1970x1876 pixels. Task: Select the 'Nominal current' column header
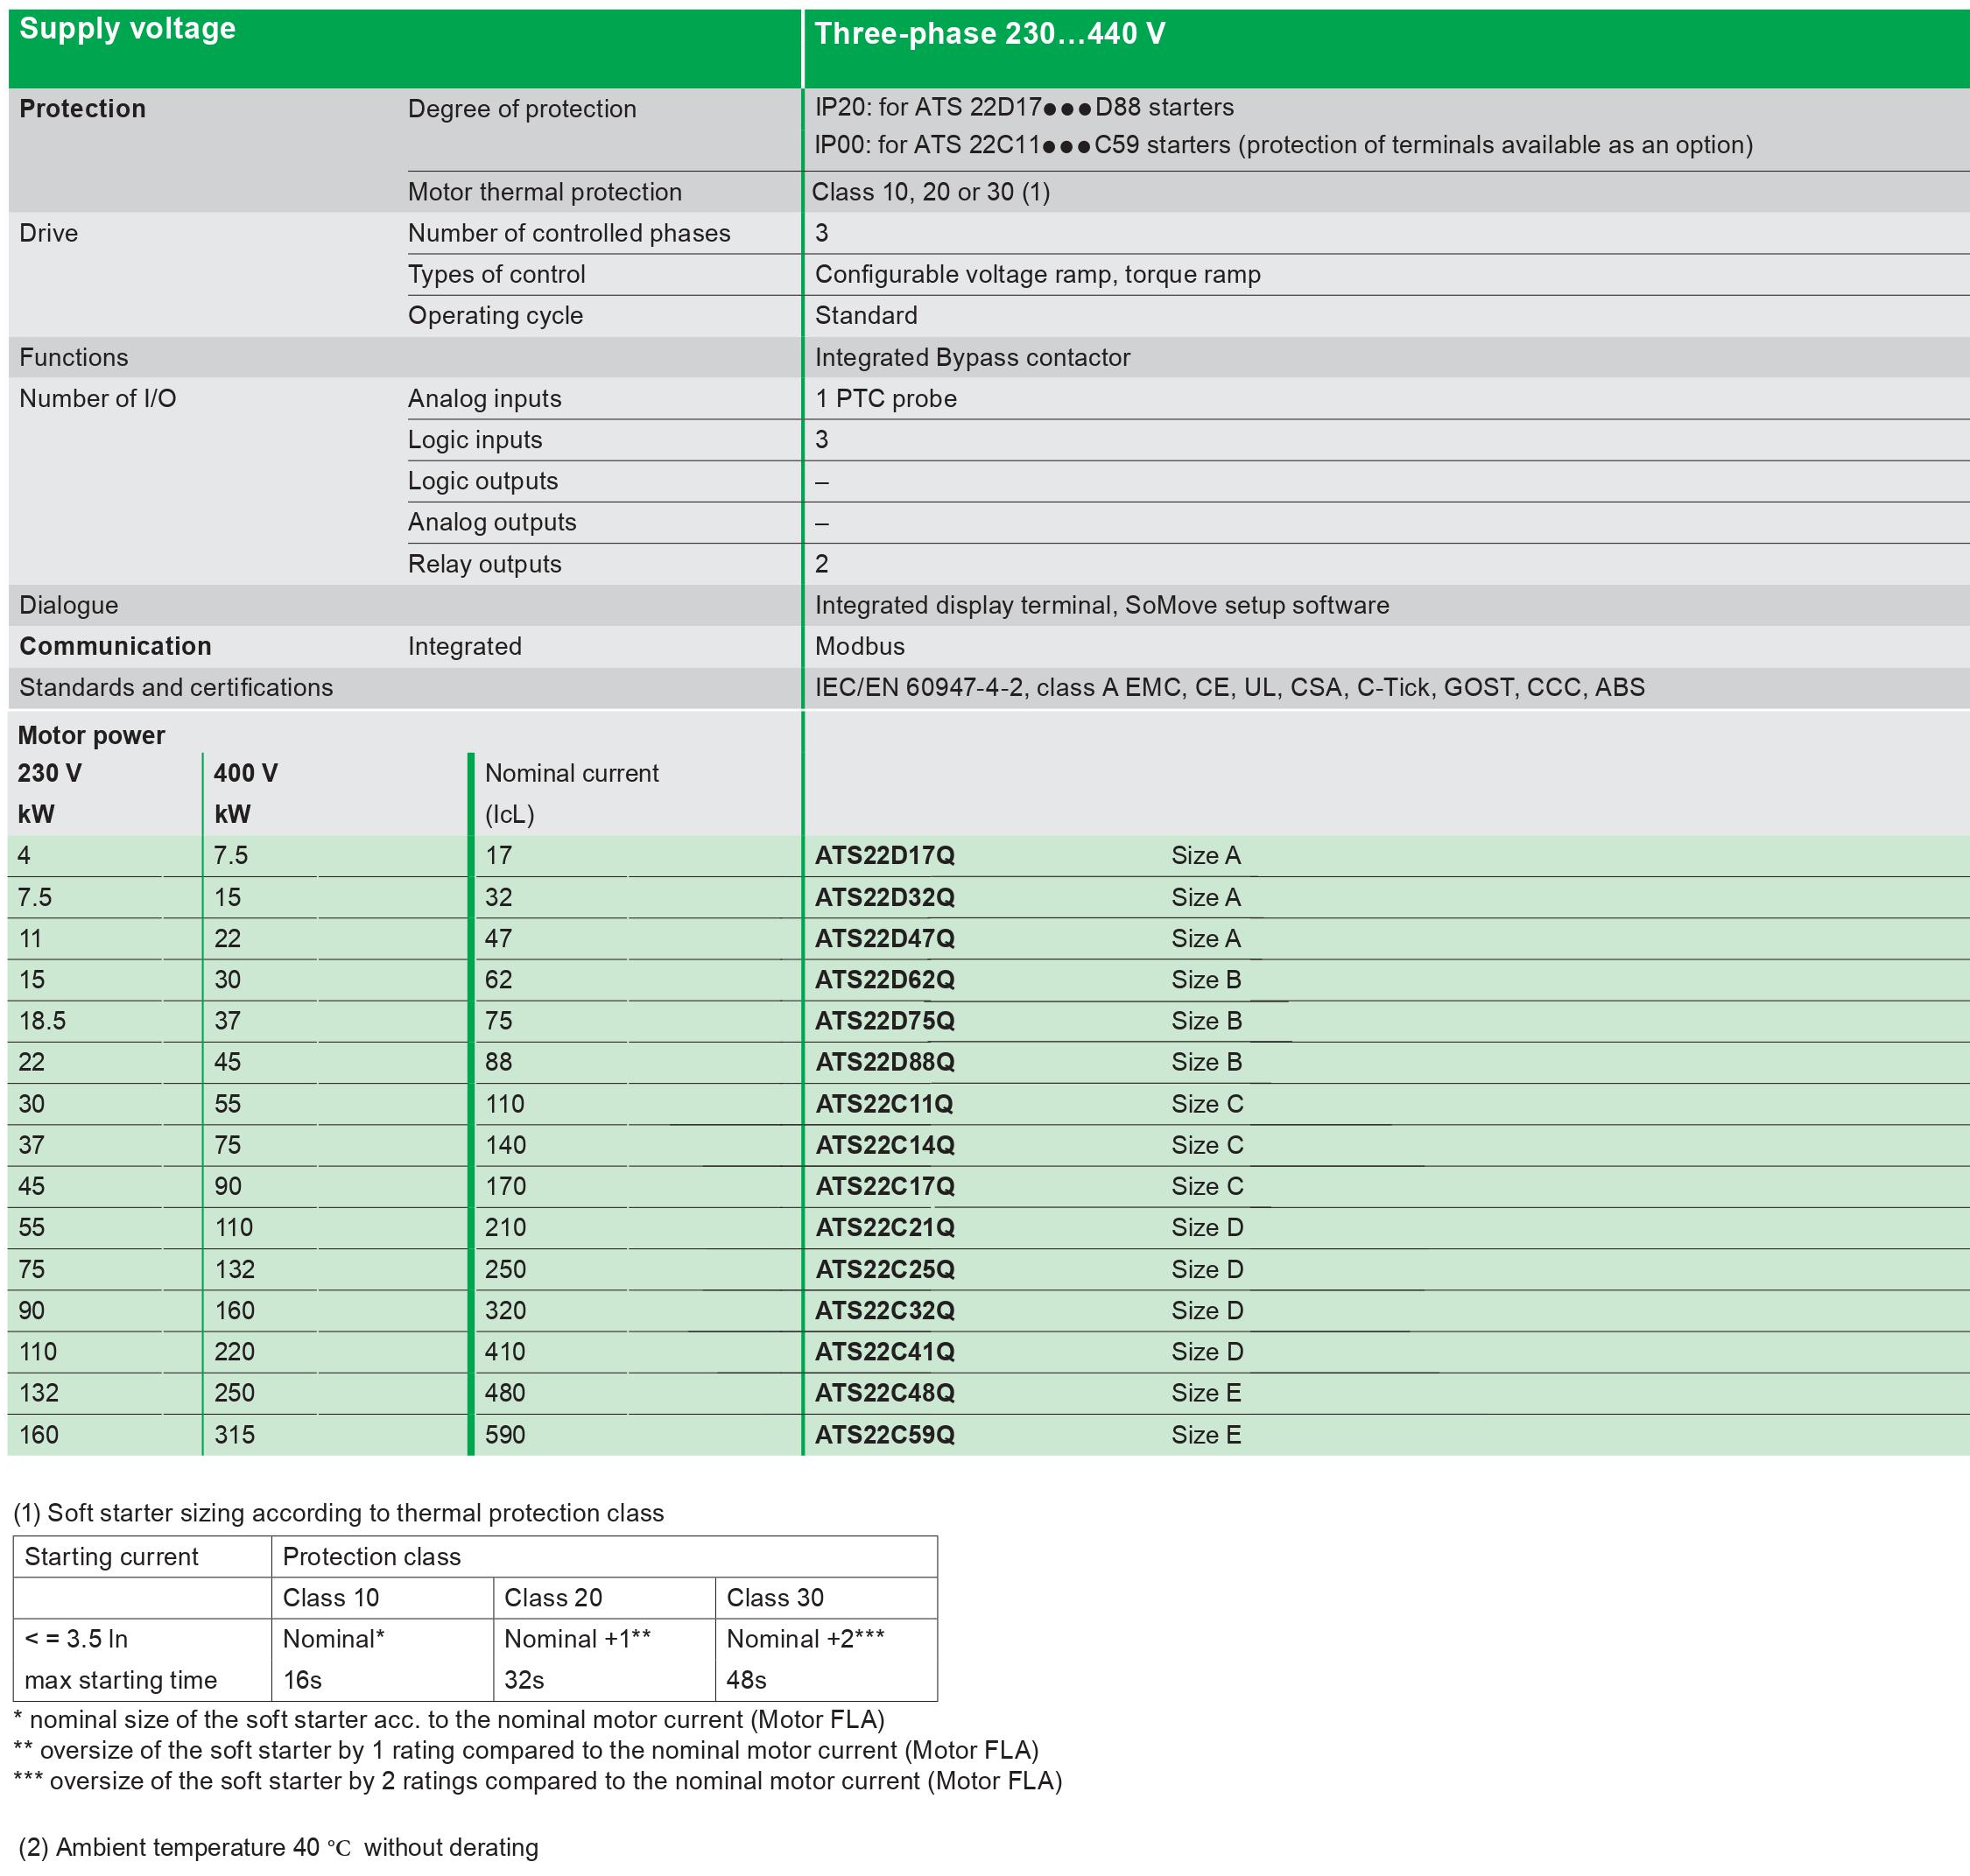point(571,773)
